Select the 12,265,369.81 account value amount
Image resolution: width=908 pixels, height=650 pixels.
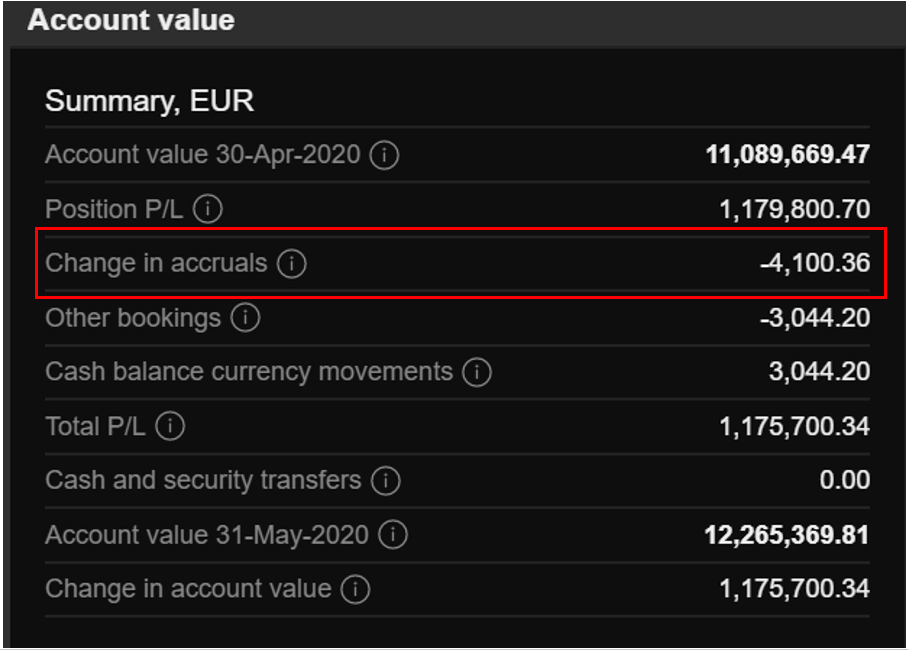[787, 535]
